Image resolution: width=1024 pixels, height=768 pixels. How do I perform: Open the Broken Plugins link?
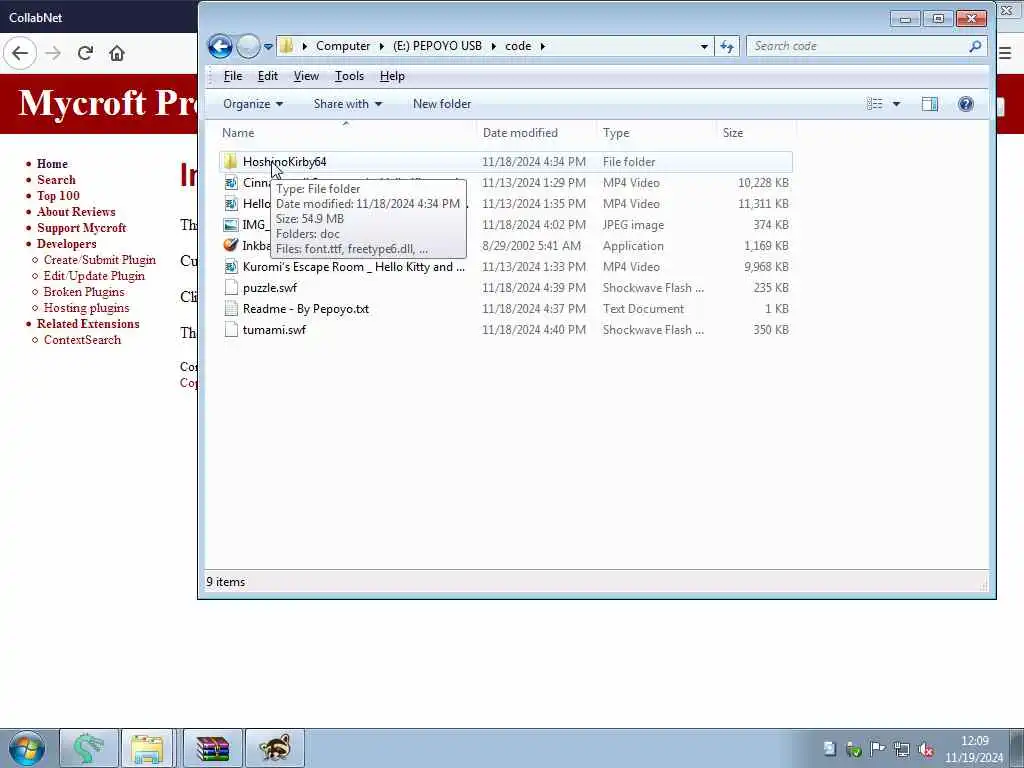pyautogui.click(x=84, y=292)
